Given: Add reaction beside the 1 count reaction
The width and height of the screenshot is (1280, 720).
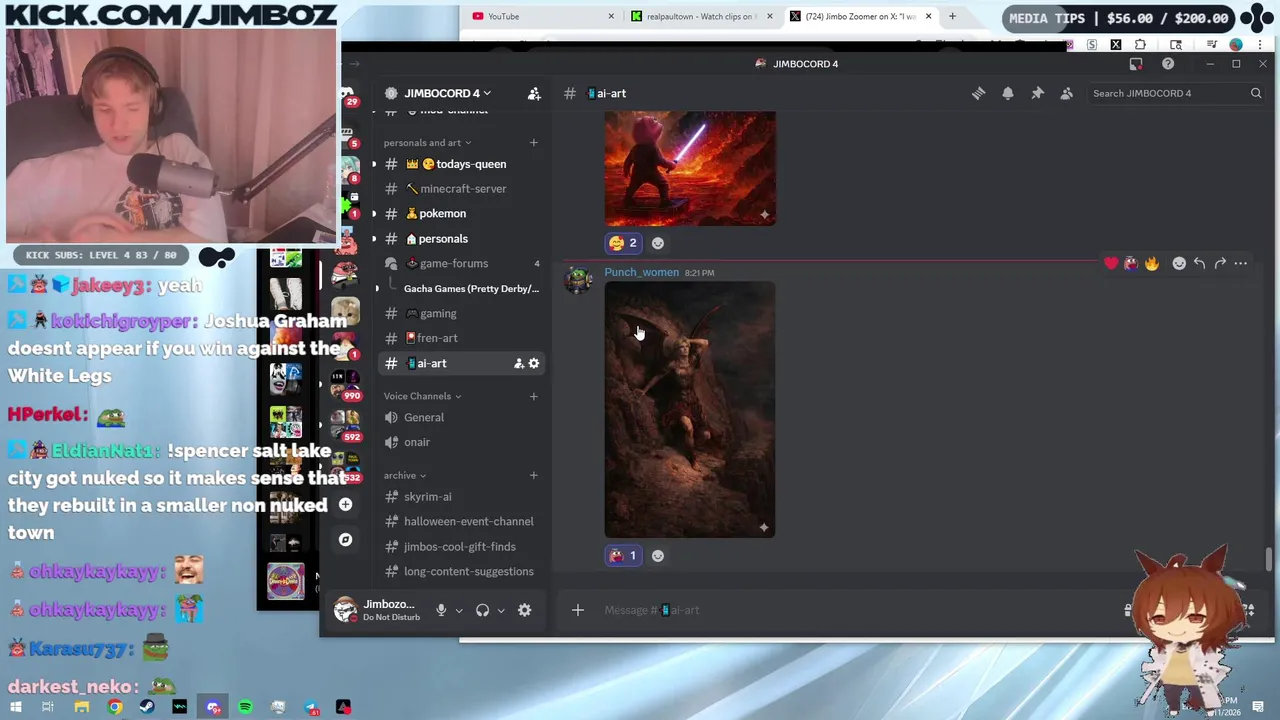Looking at the screenshot, I should [658, 556].
